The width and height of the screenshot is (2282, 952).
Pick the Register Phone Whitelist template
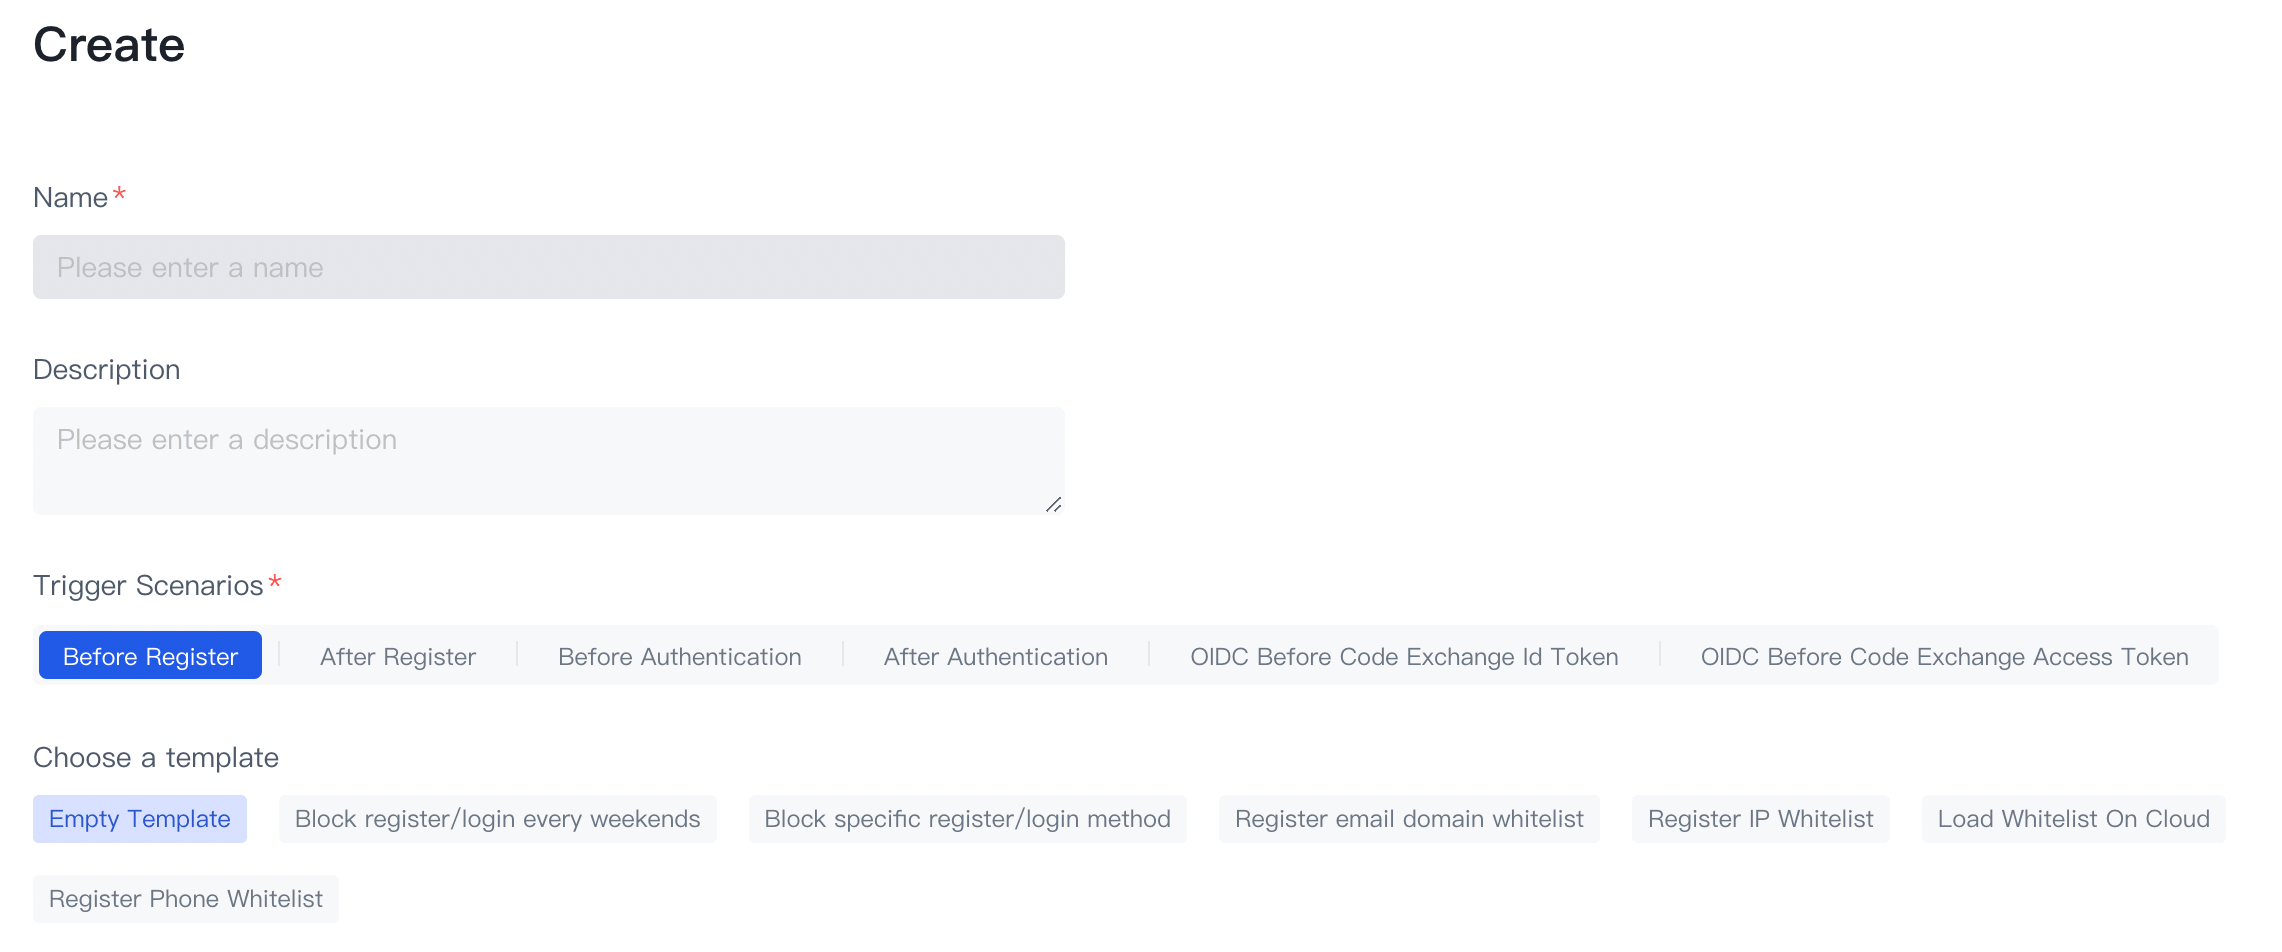point(185,899)
